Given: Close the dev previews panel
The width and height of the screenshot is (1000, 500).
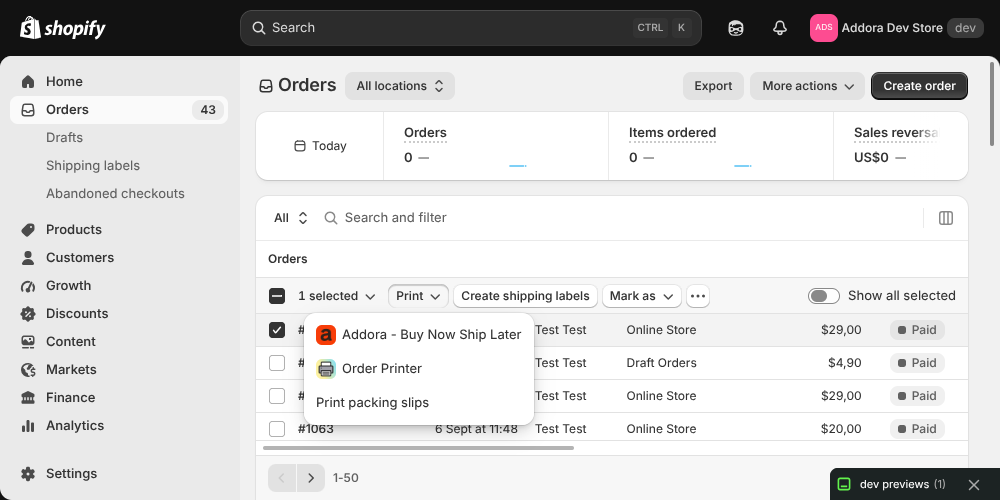Looking at the screenshot, I should [x=974, y=485].
